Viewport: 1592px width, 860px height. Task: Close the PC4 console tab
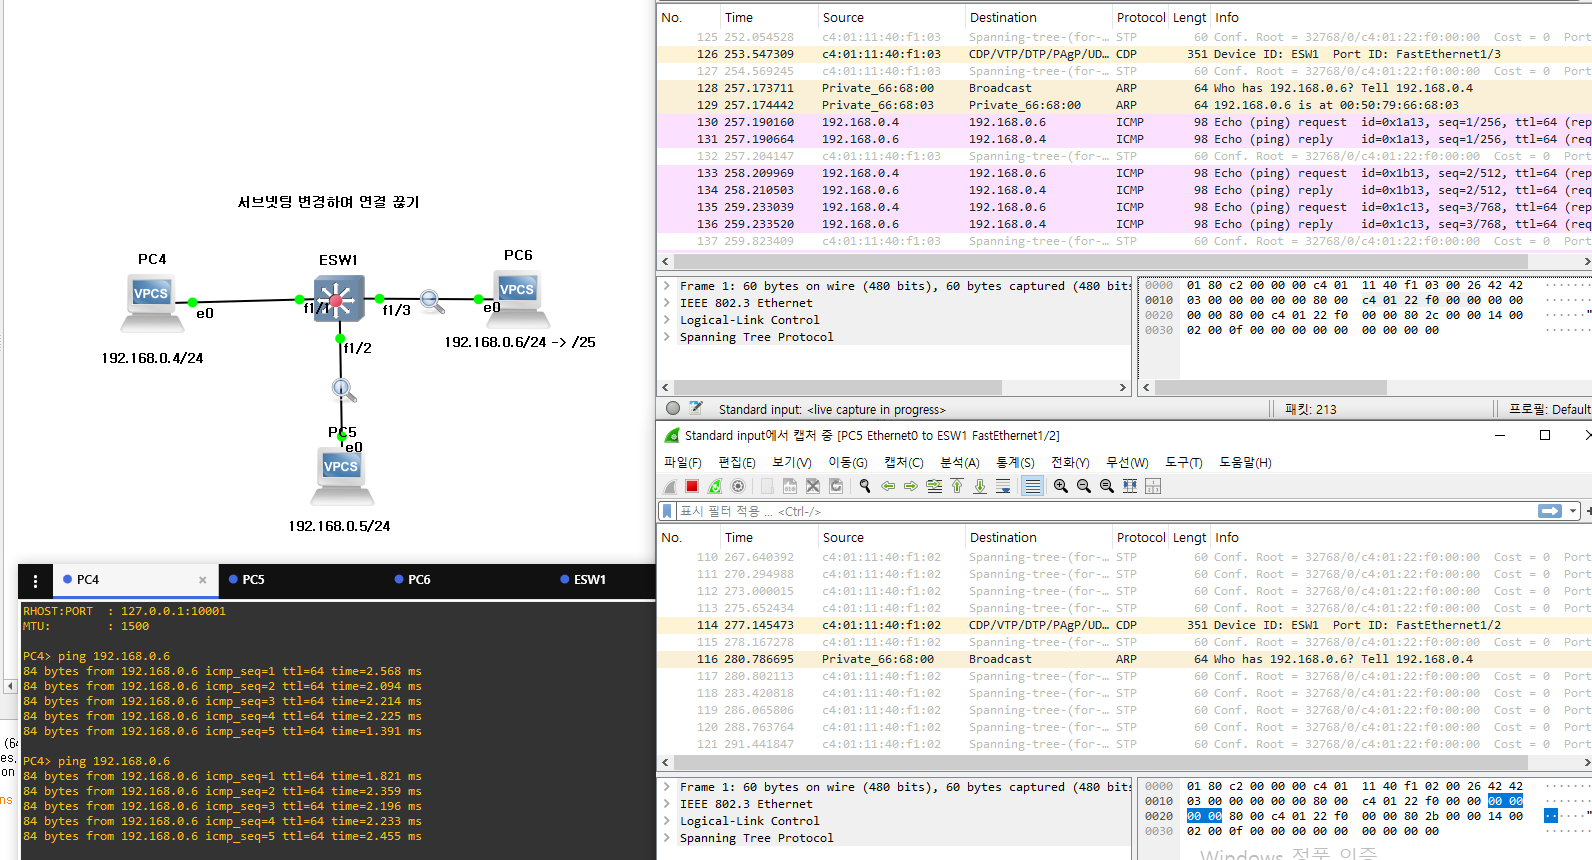click(x=202, y=580)
